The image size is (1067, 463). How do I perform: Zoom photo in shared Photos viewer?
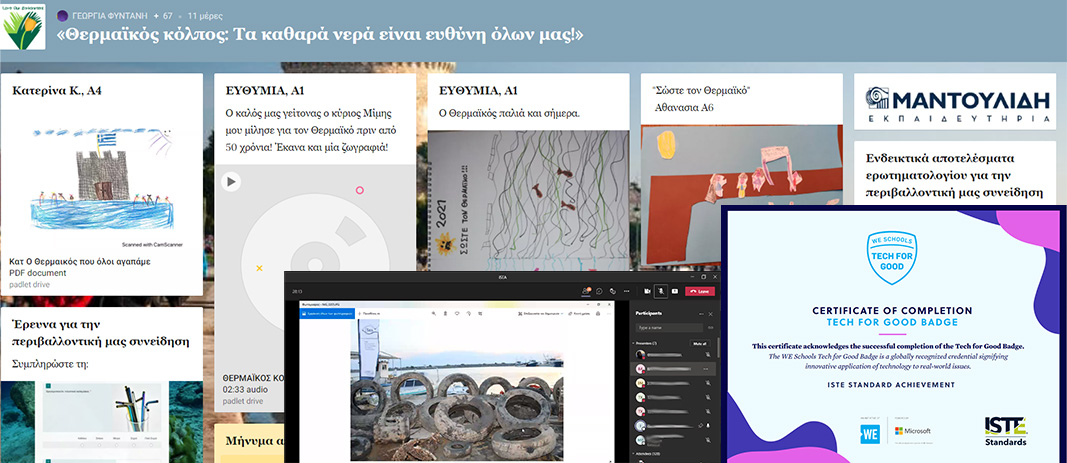point(433,313)
